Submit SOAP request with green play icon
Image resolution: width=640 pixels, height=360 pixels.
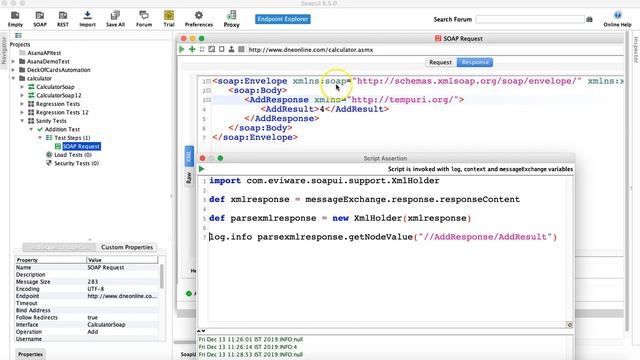tap(182, 49)
